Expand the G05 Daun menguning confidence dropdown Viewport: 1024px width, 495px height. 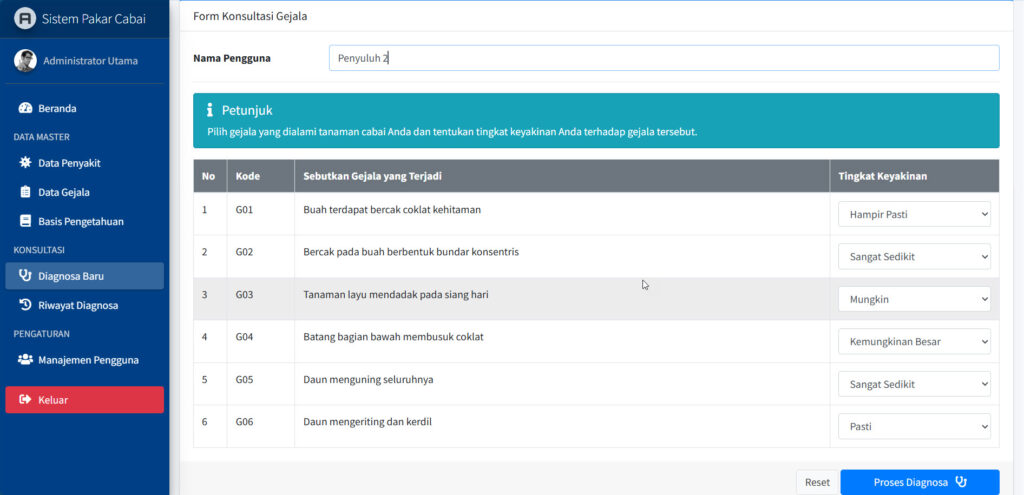[x=914, y=384]
